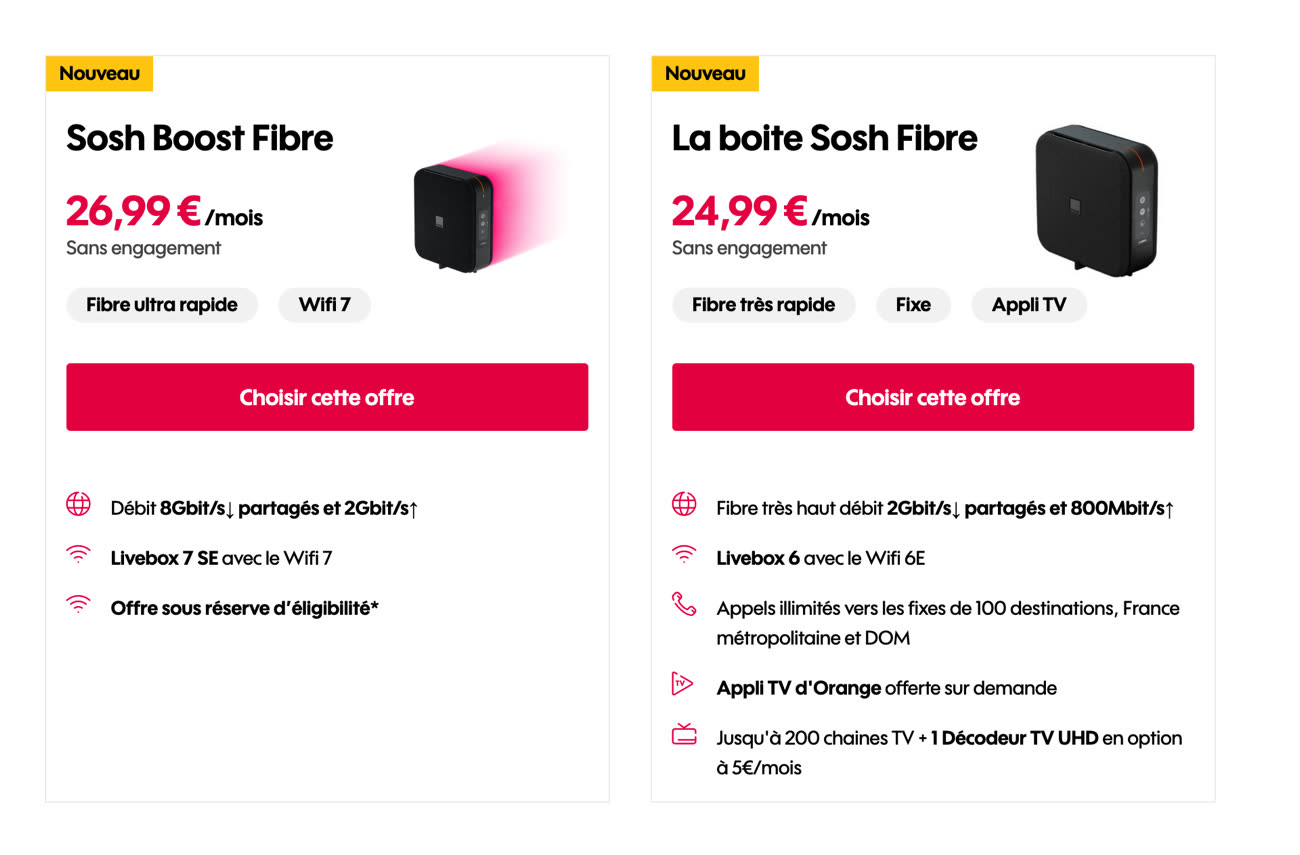The height and width of the screenshot is (855, 1300).
Task: Click the Appli TV play icon in feature list
Action: (682, 685)
